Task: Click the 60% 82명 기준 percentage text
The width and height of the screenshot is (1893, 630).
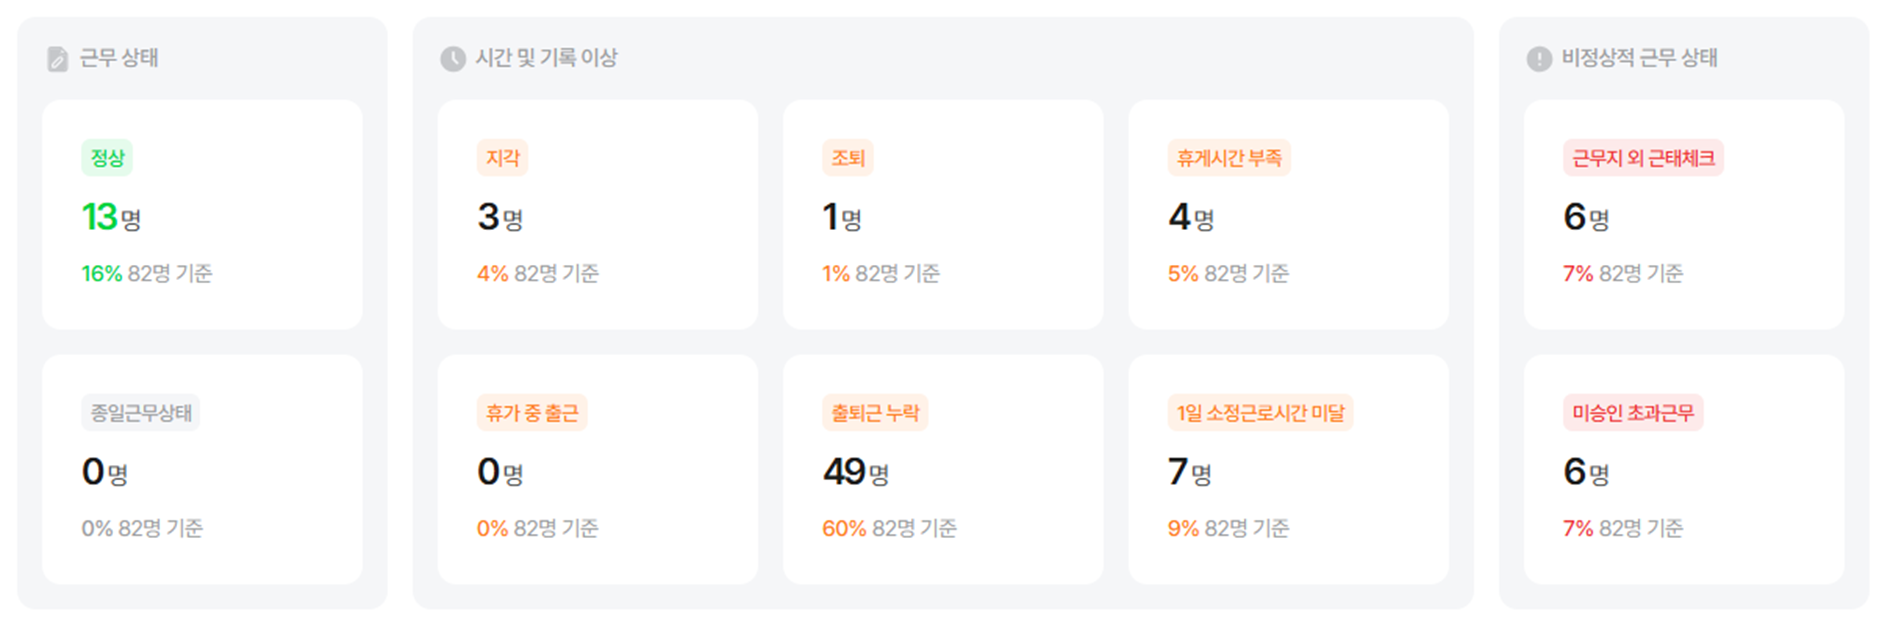Action: (x=889, y=528)
